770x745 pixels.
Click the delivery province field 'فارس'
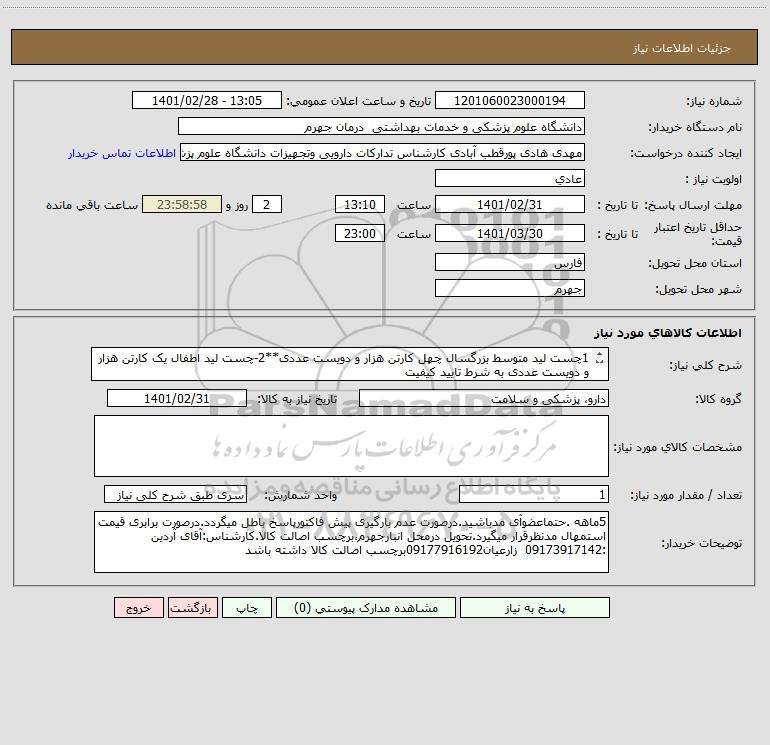tap(510, 262)
